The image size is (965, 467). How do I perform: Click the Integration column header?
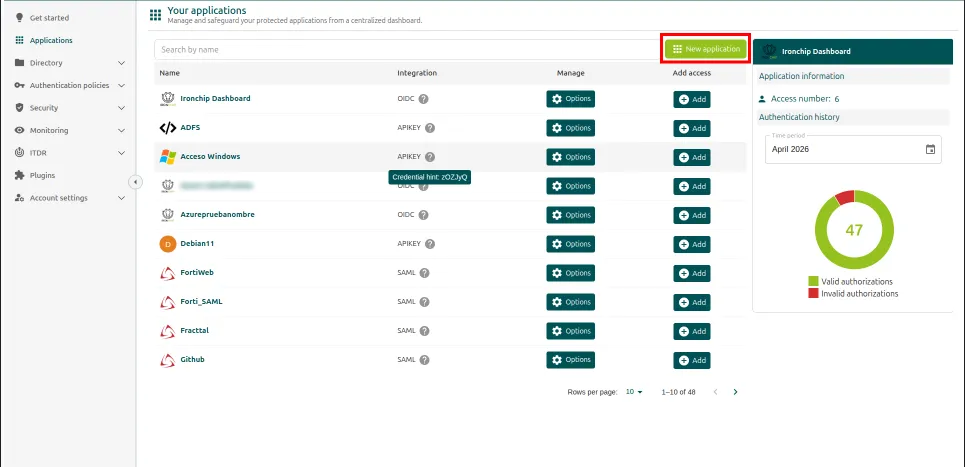417,73
